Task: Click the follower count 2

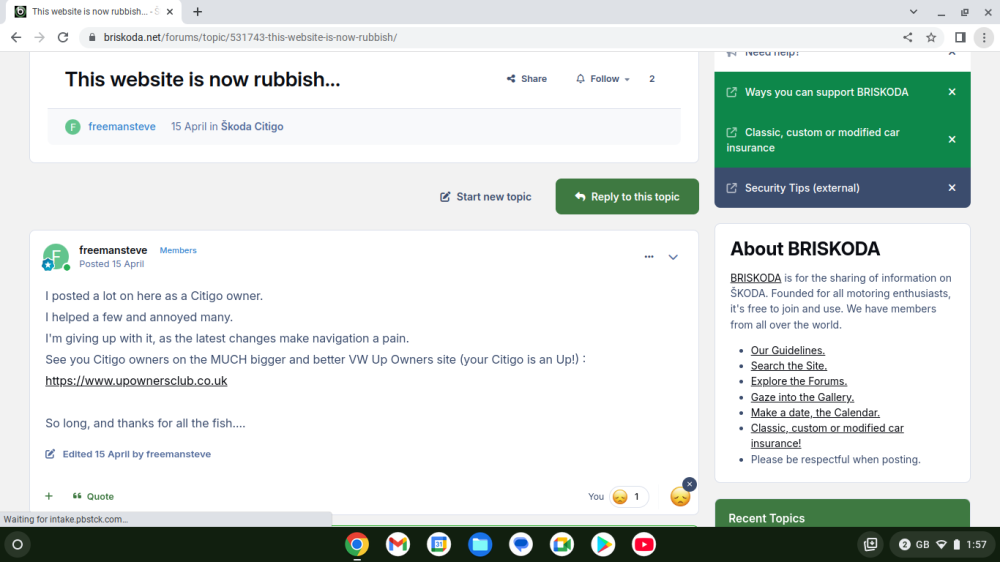Action: [652, 78]
